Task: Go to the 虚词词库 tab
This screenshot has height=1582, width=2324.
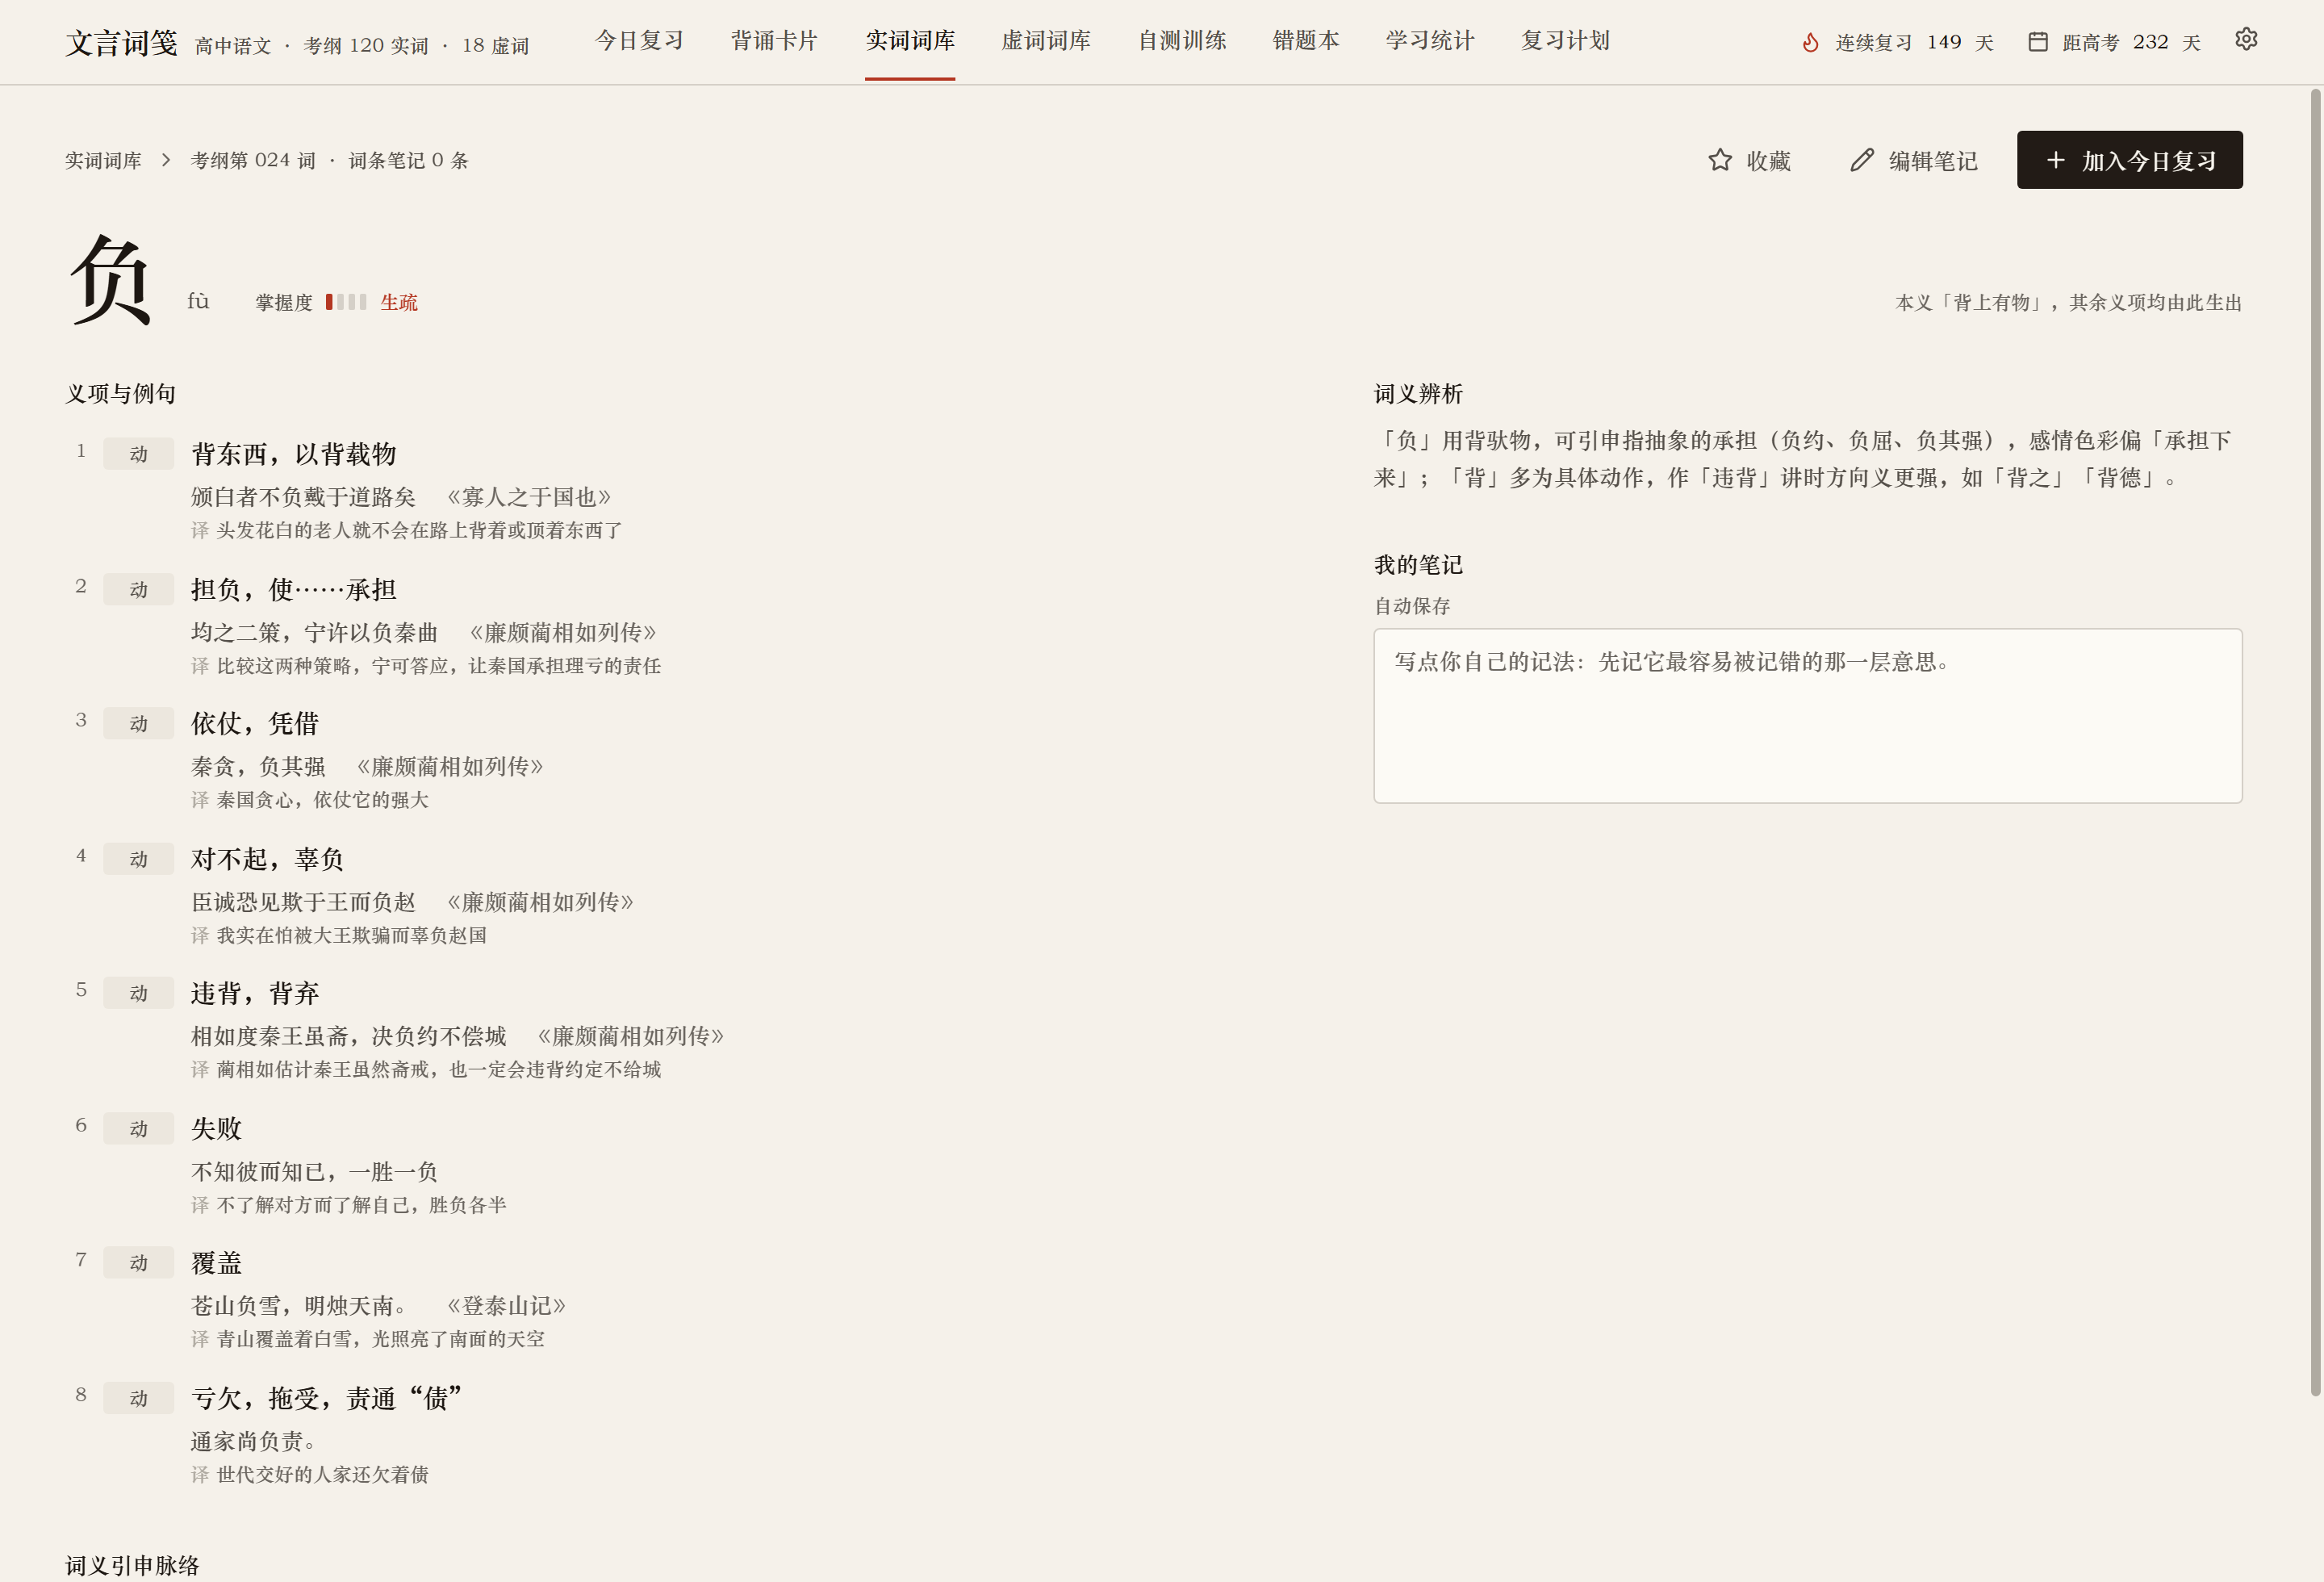Action: (x=1046, y=41)
